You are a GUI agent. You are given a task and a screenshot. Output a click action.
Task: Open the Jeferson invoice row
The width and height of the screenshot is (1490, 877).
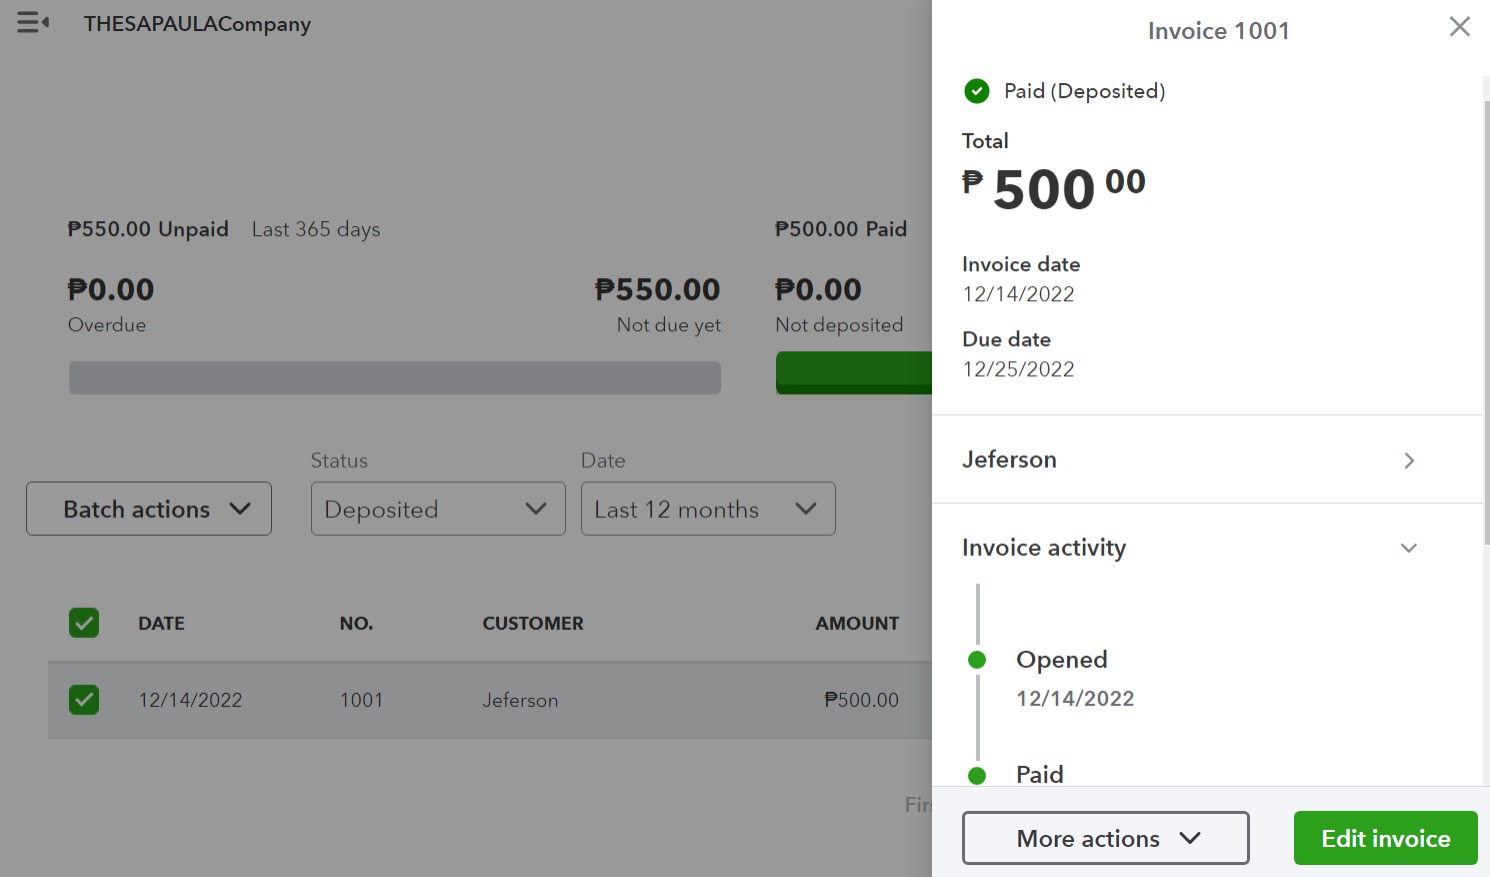520,700
